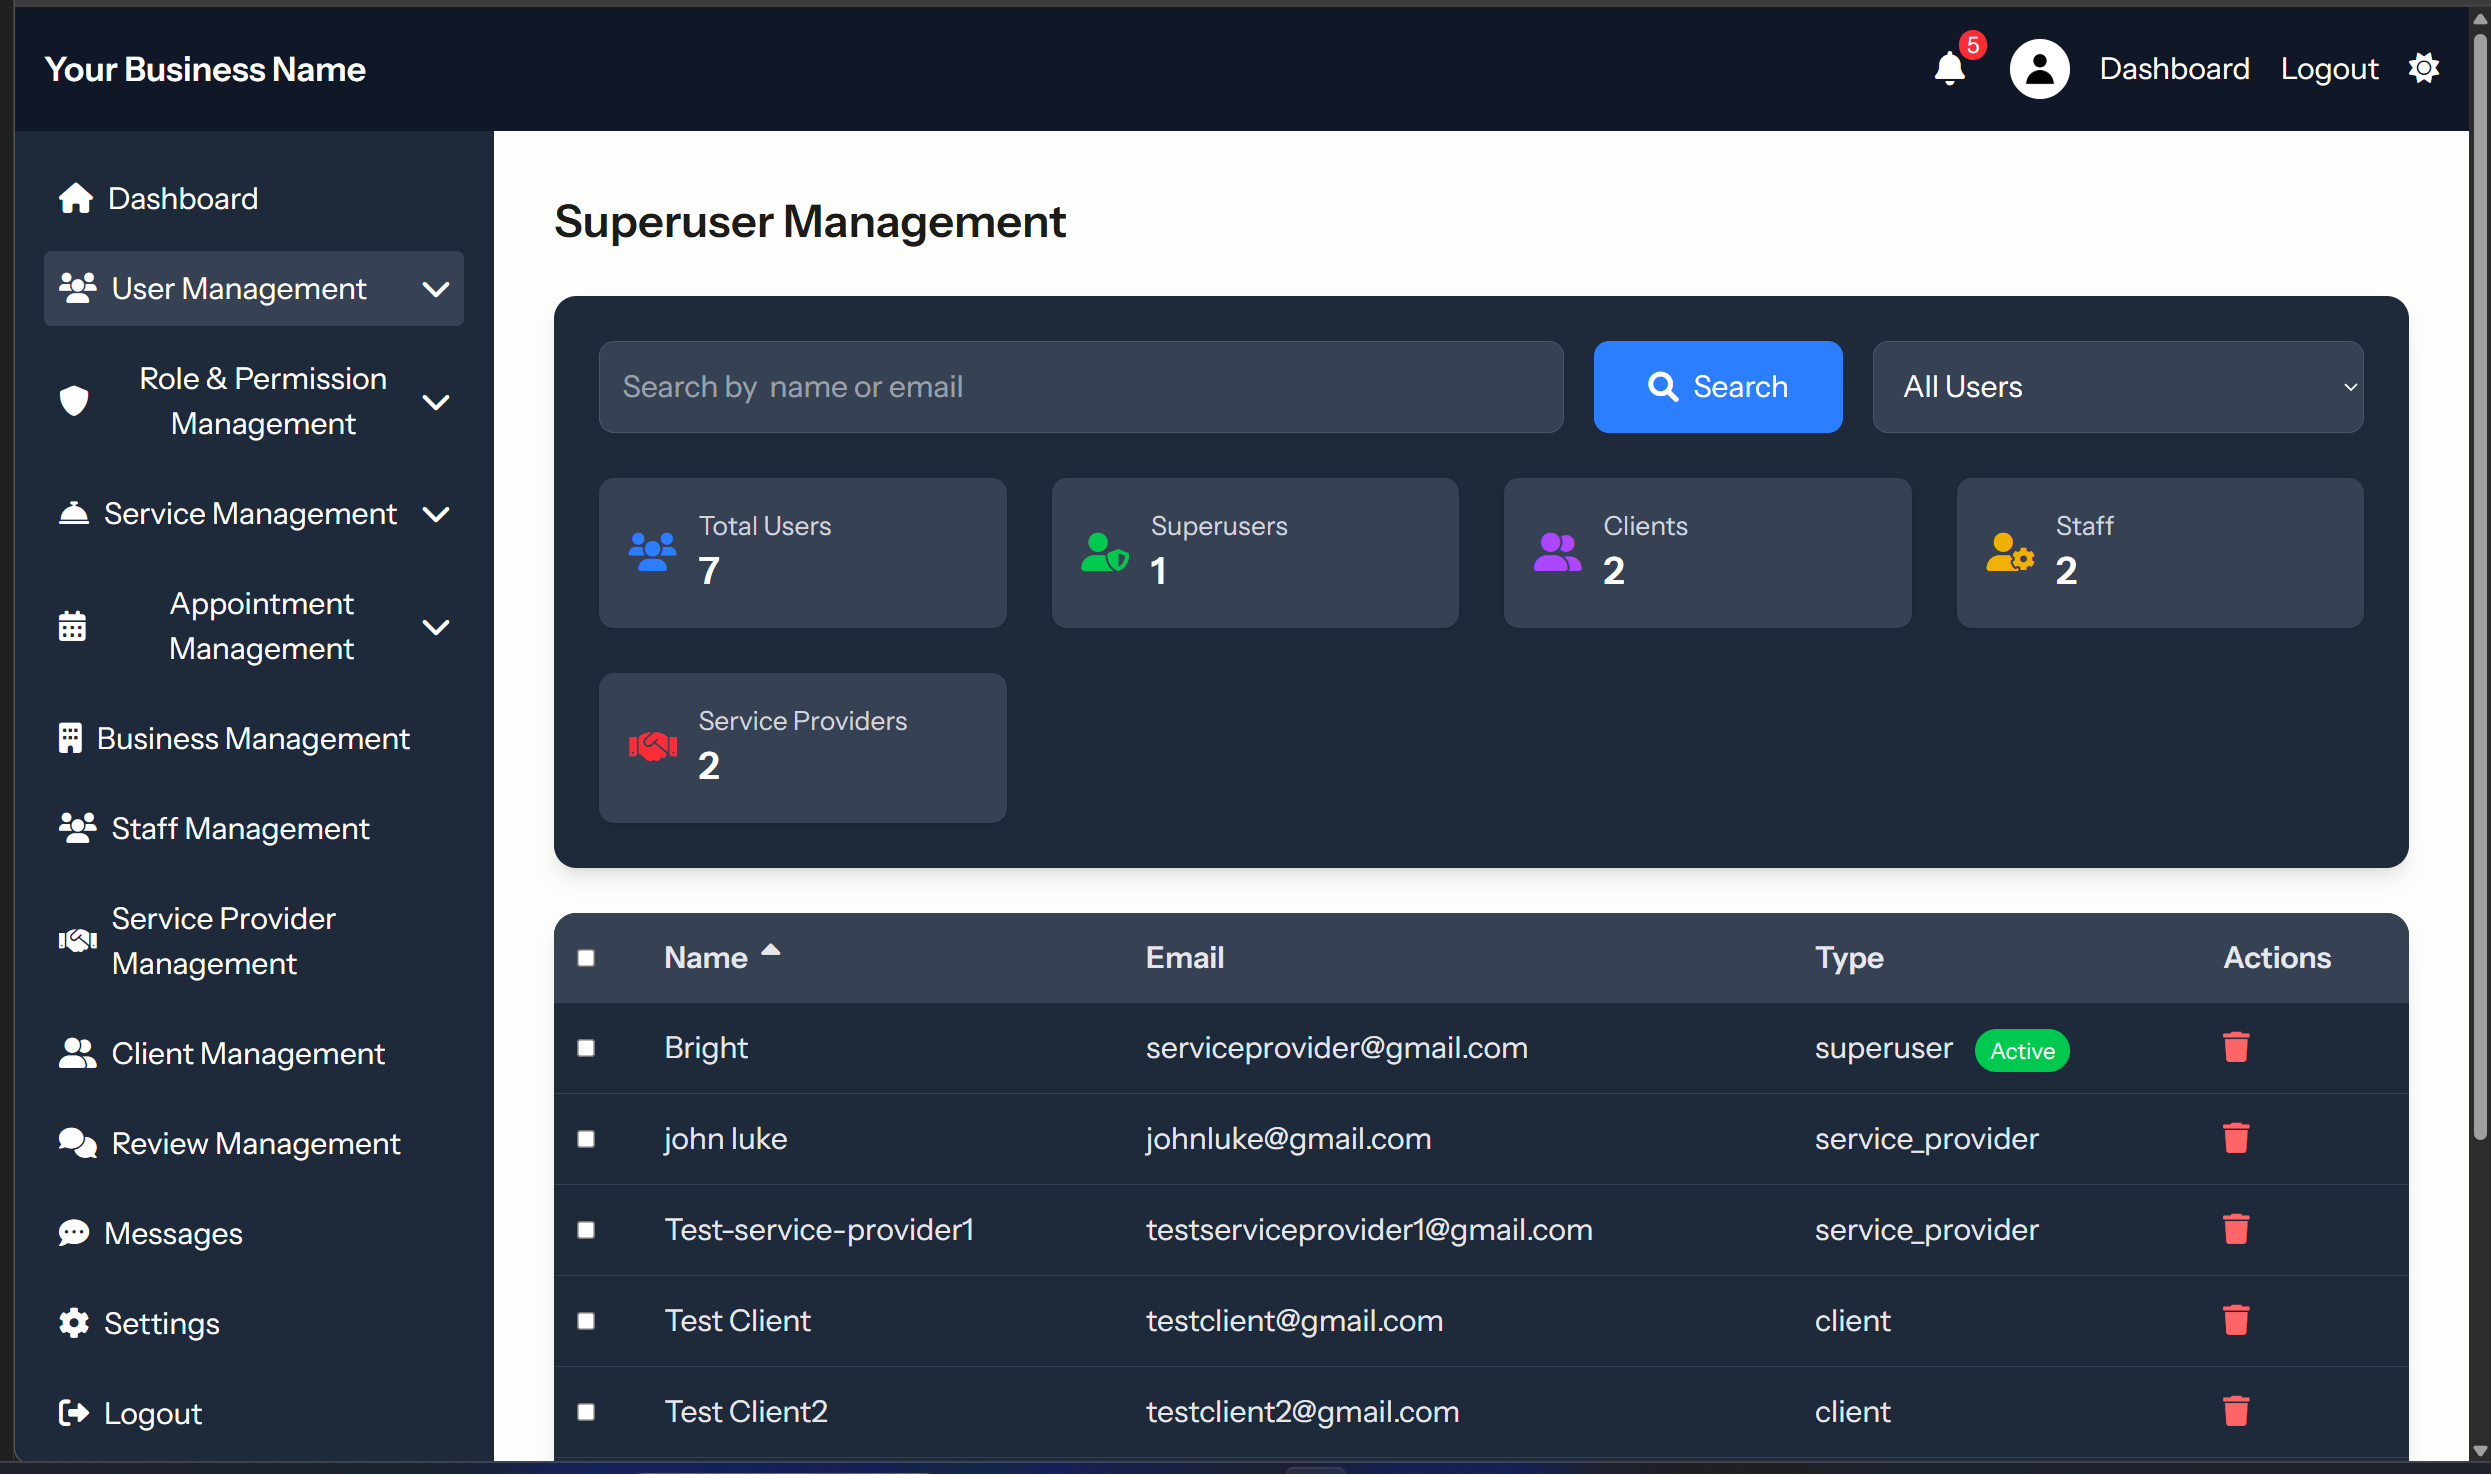The image size is (2491, 1474).
Task: Click the sidebar Logout arrow icon
Action: [74, 1413]
